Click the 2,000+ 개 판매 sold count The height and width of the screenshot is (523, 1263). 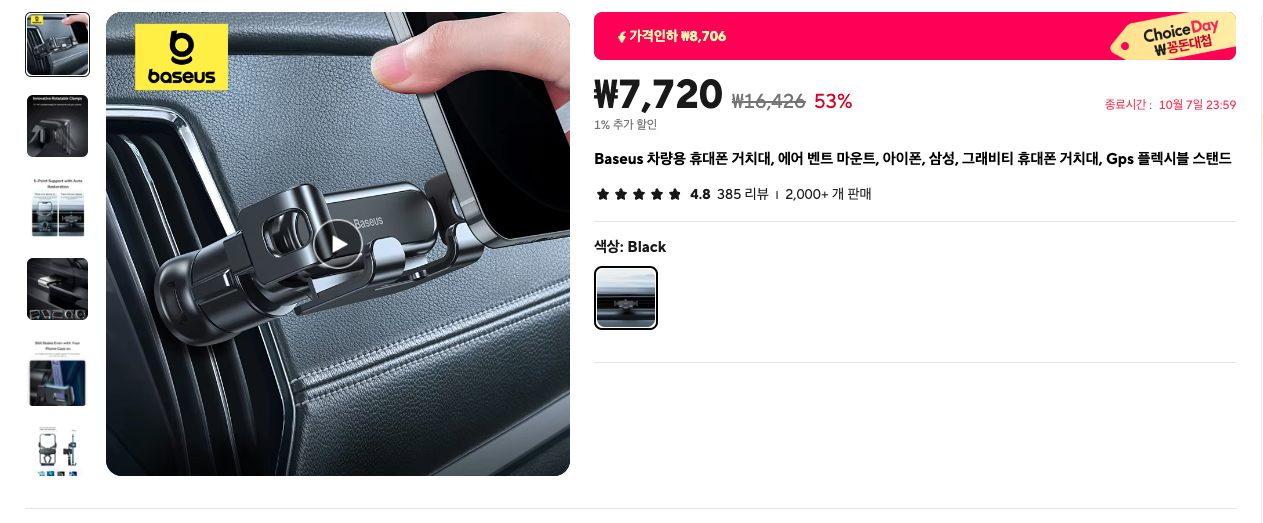pos(828,194)
